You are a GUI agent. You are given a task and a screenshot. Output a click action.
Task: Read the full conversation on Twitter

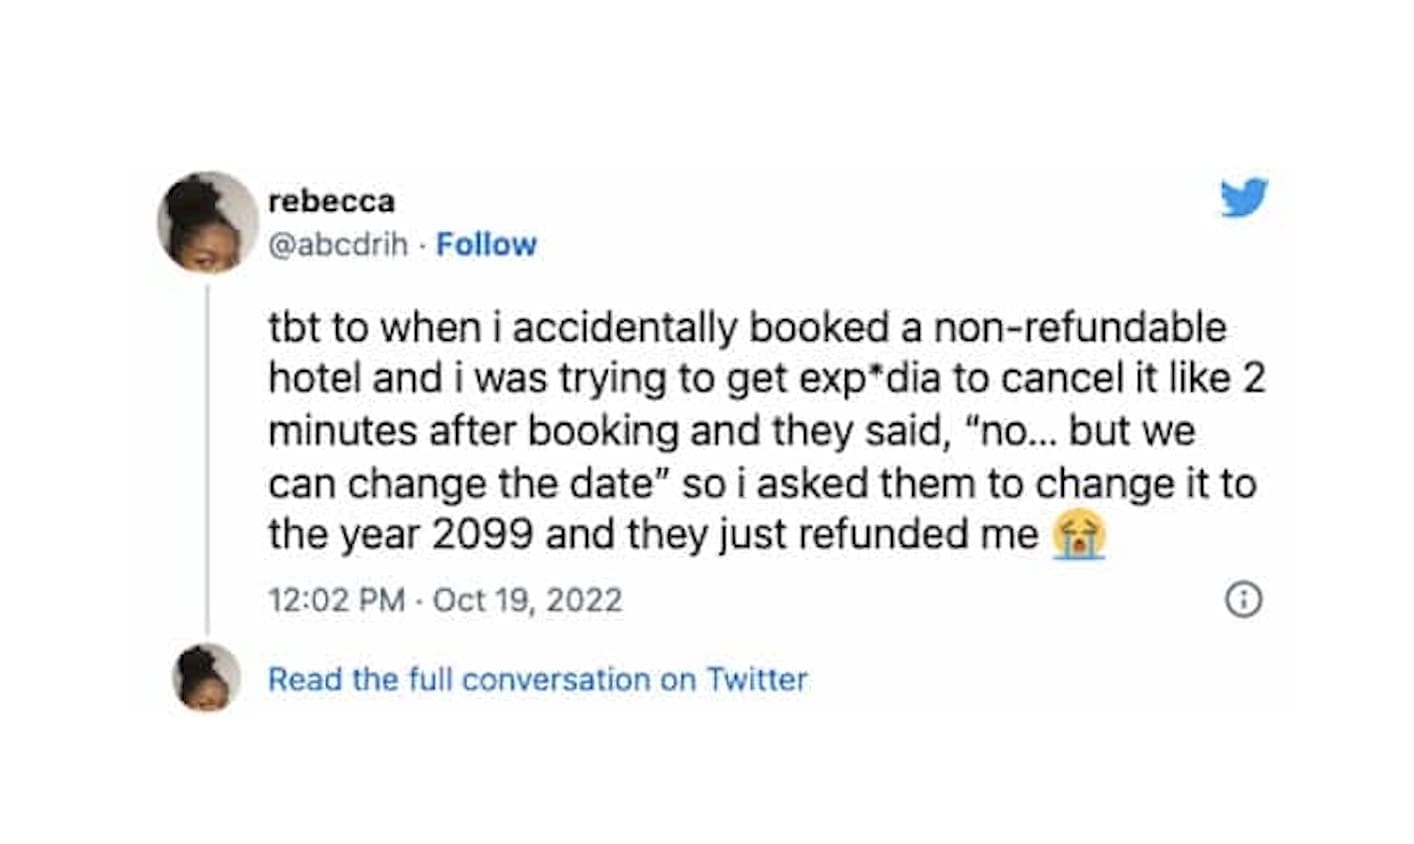click(537, 680)
